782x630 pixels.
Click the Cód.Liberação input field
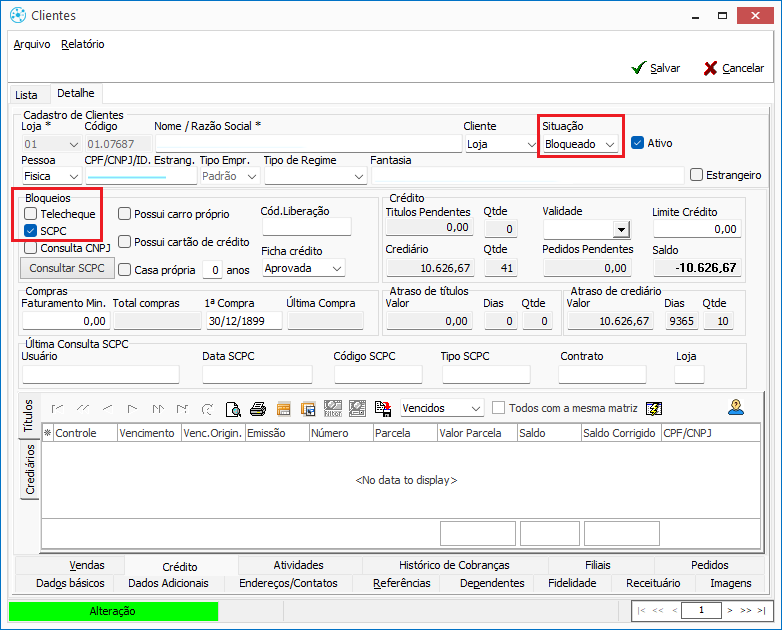pos(307,227)
